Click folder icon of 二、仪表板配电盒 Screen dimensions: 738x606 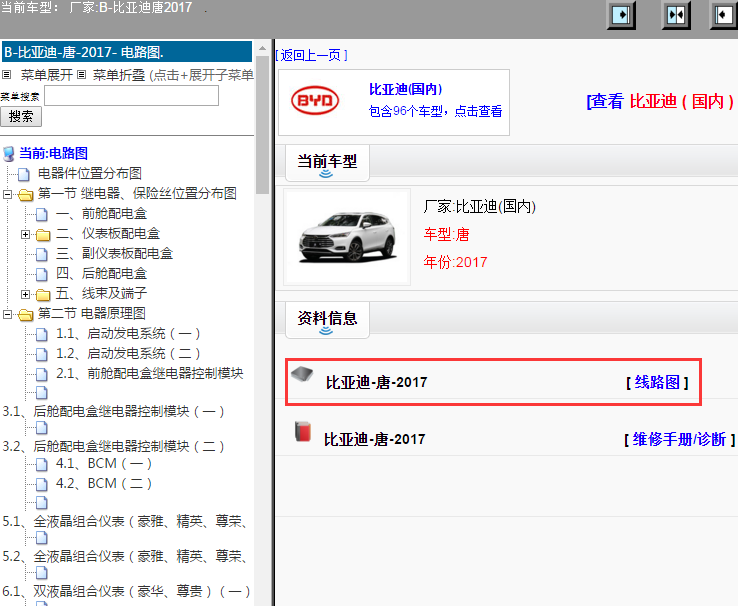tap(43, 234)
